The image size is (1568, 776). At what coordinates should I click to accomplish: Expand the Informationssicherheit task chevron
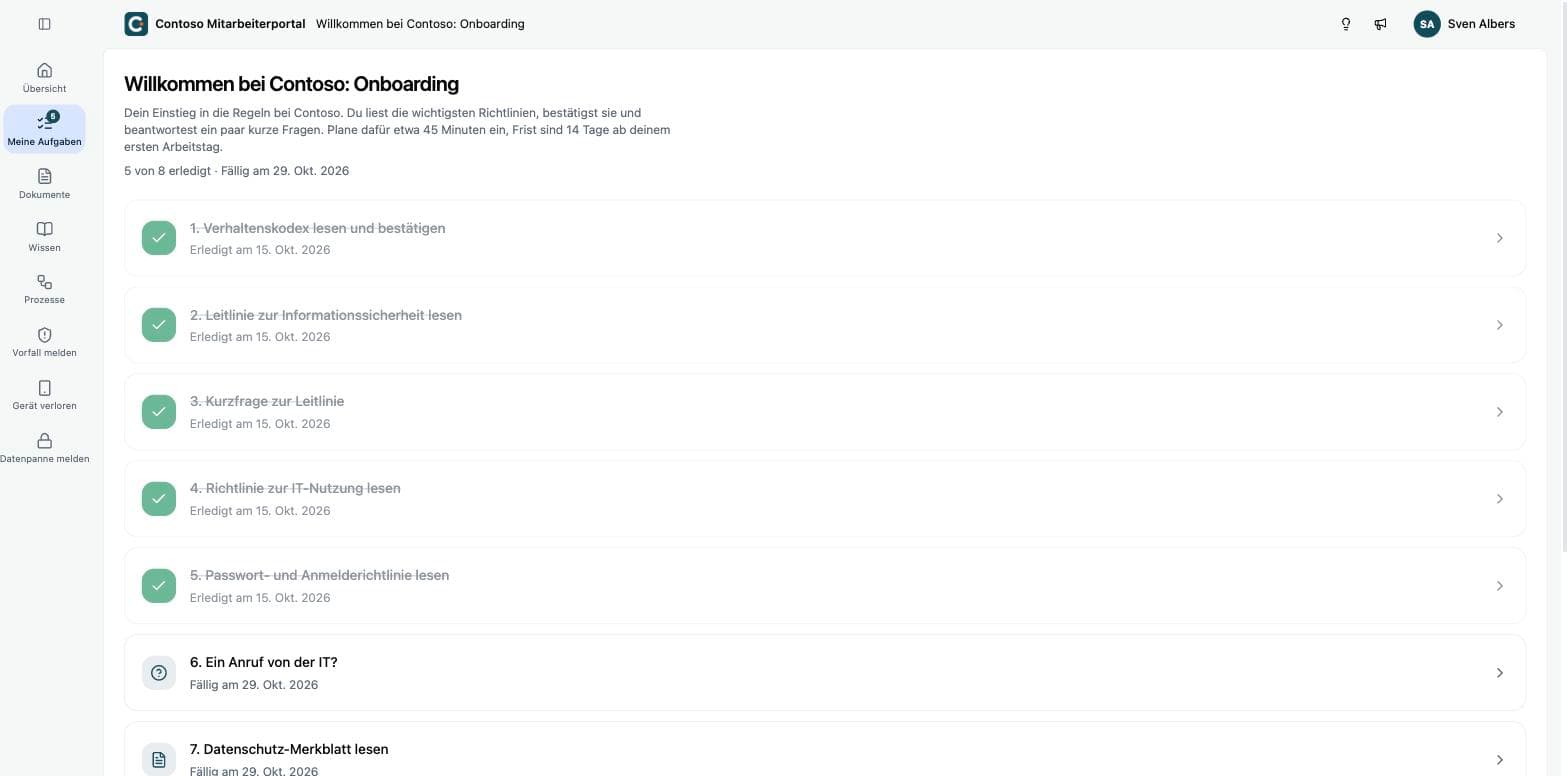coord(1499,325)
